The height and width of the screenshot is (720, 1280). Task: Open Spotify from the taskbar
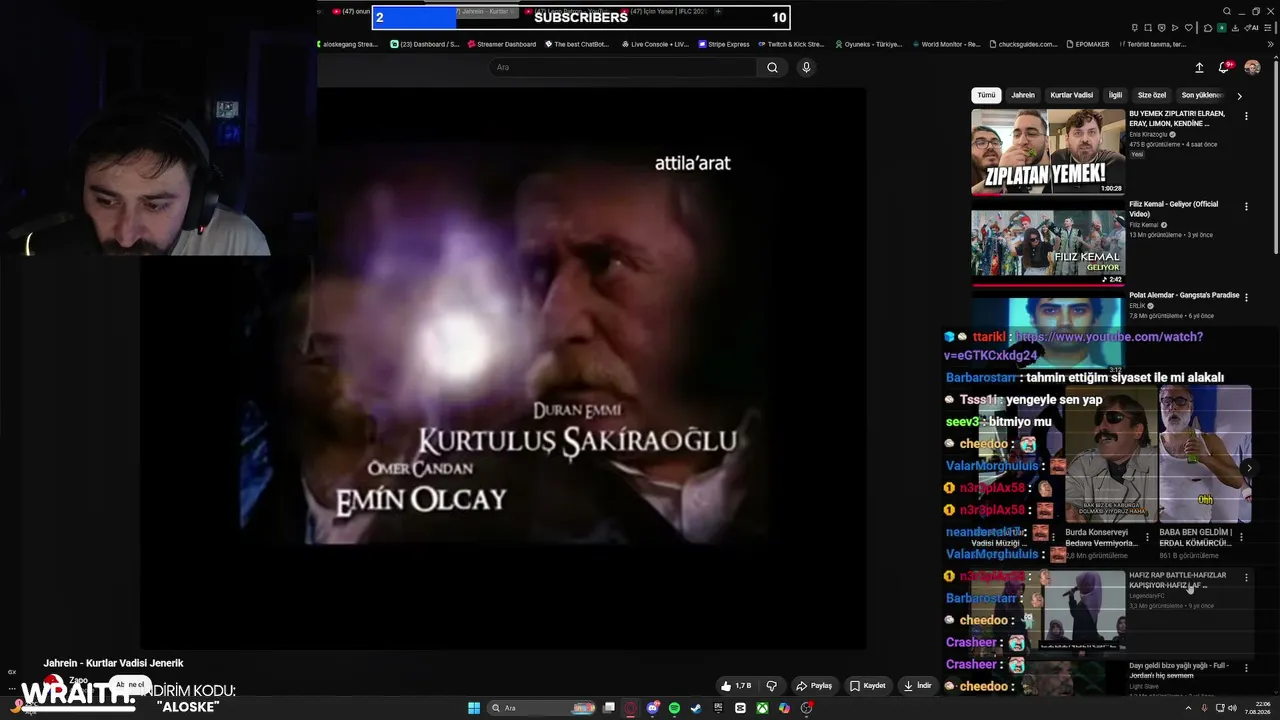[674, 708]
